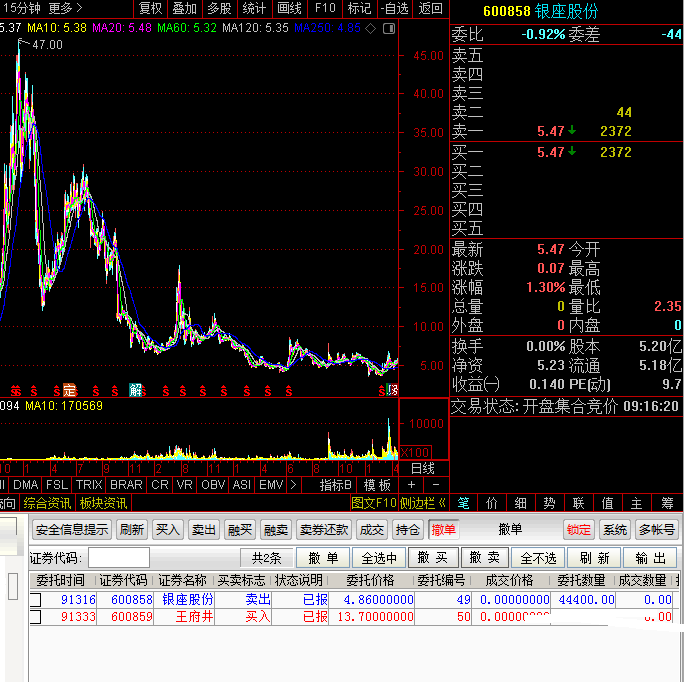The height and width of the screenshot is (682, 684).
Task: Open the 统计 tool
Action: click(x=254, y=8)
